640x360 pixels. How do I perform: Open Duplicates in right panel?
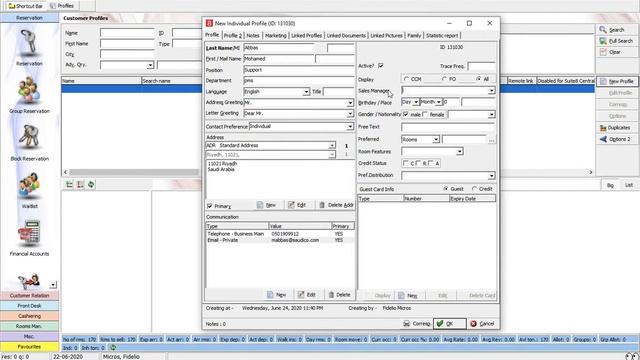[617, 128]
